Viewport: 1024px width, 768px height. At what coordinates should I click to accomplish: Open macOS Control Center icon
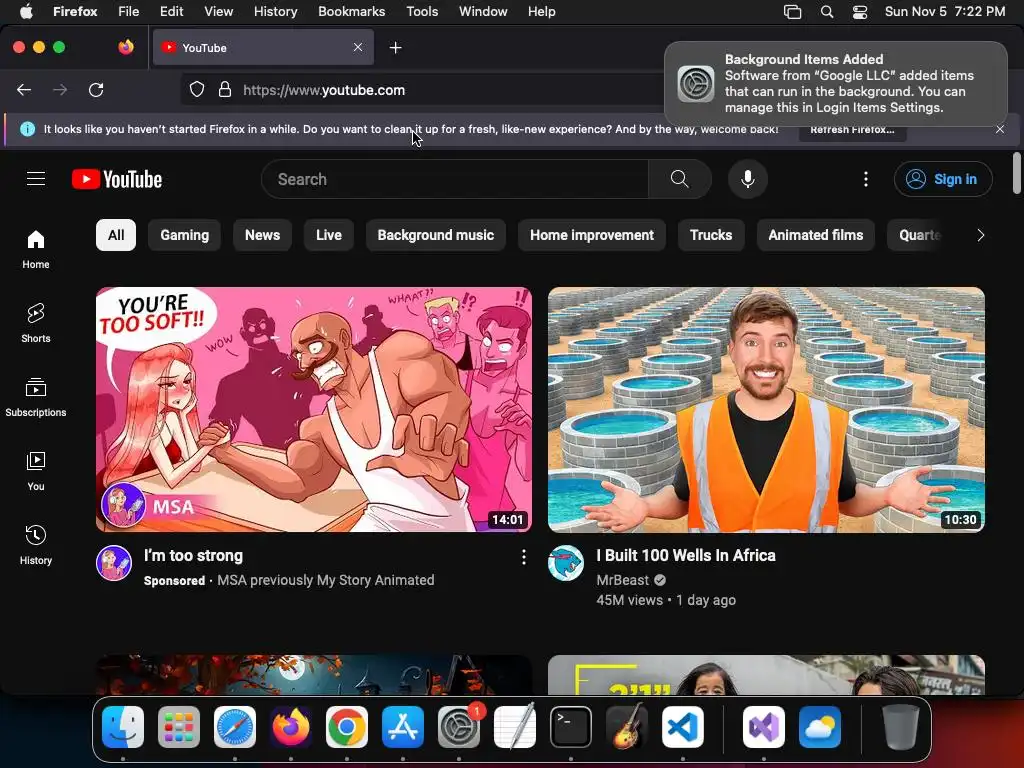(859, 12)
